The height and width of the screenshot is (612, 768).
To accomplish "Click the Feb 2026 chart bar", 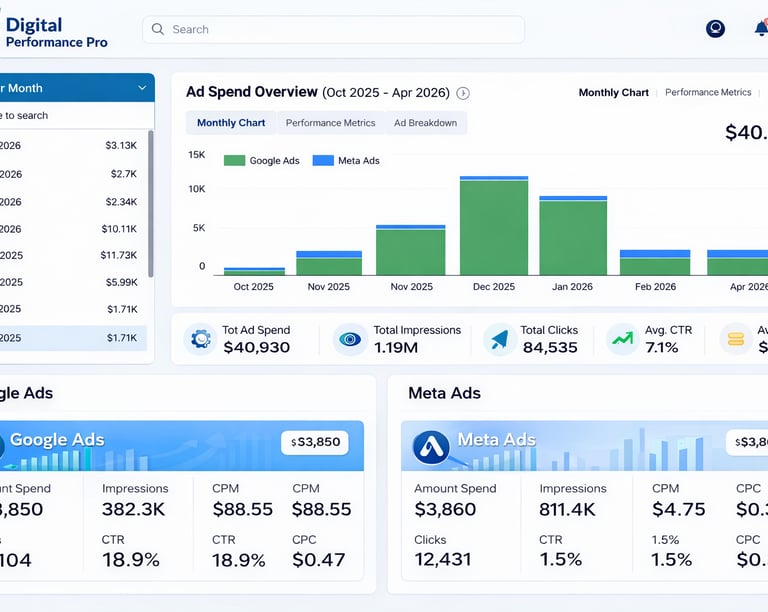I will tap(655, 262).
